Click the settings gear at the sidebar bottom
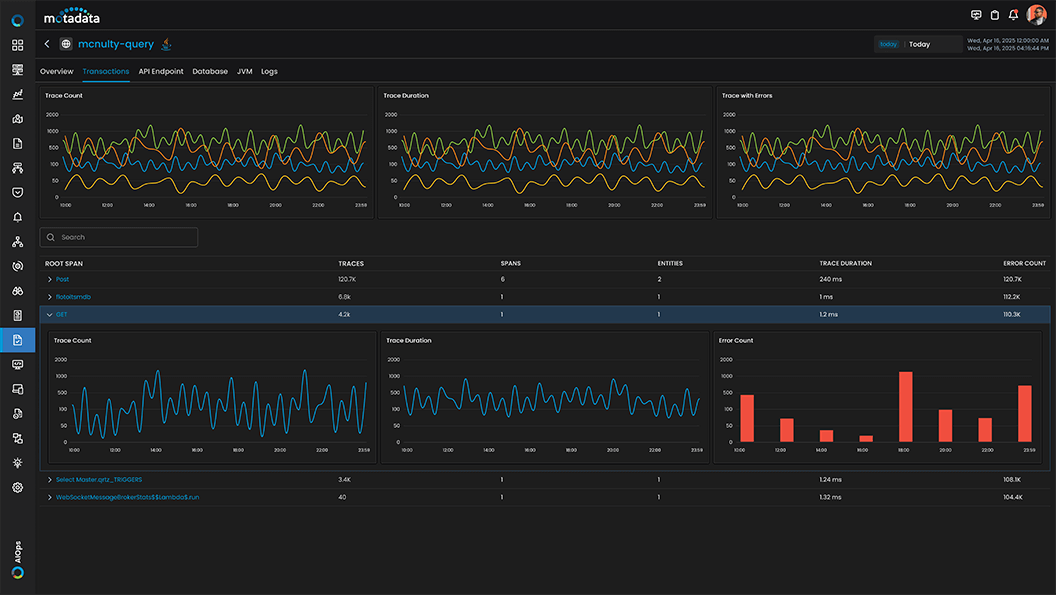The width and height of the screenshot is (1056, 595). [17, 487]
